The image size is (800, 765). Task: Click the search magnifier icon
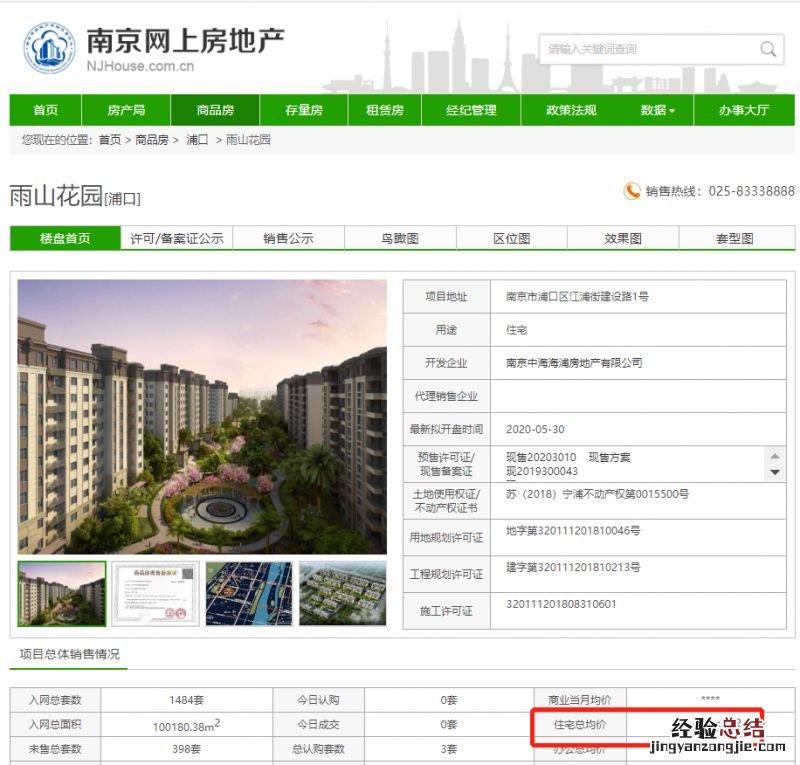pyautogui.click(x=768, y=49)
